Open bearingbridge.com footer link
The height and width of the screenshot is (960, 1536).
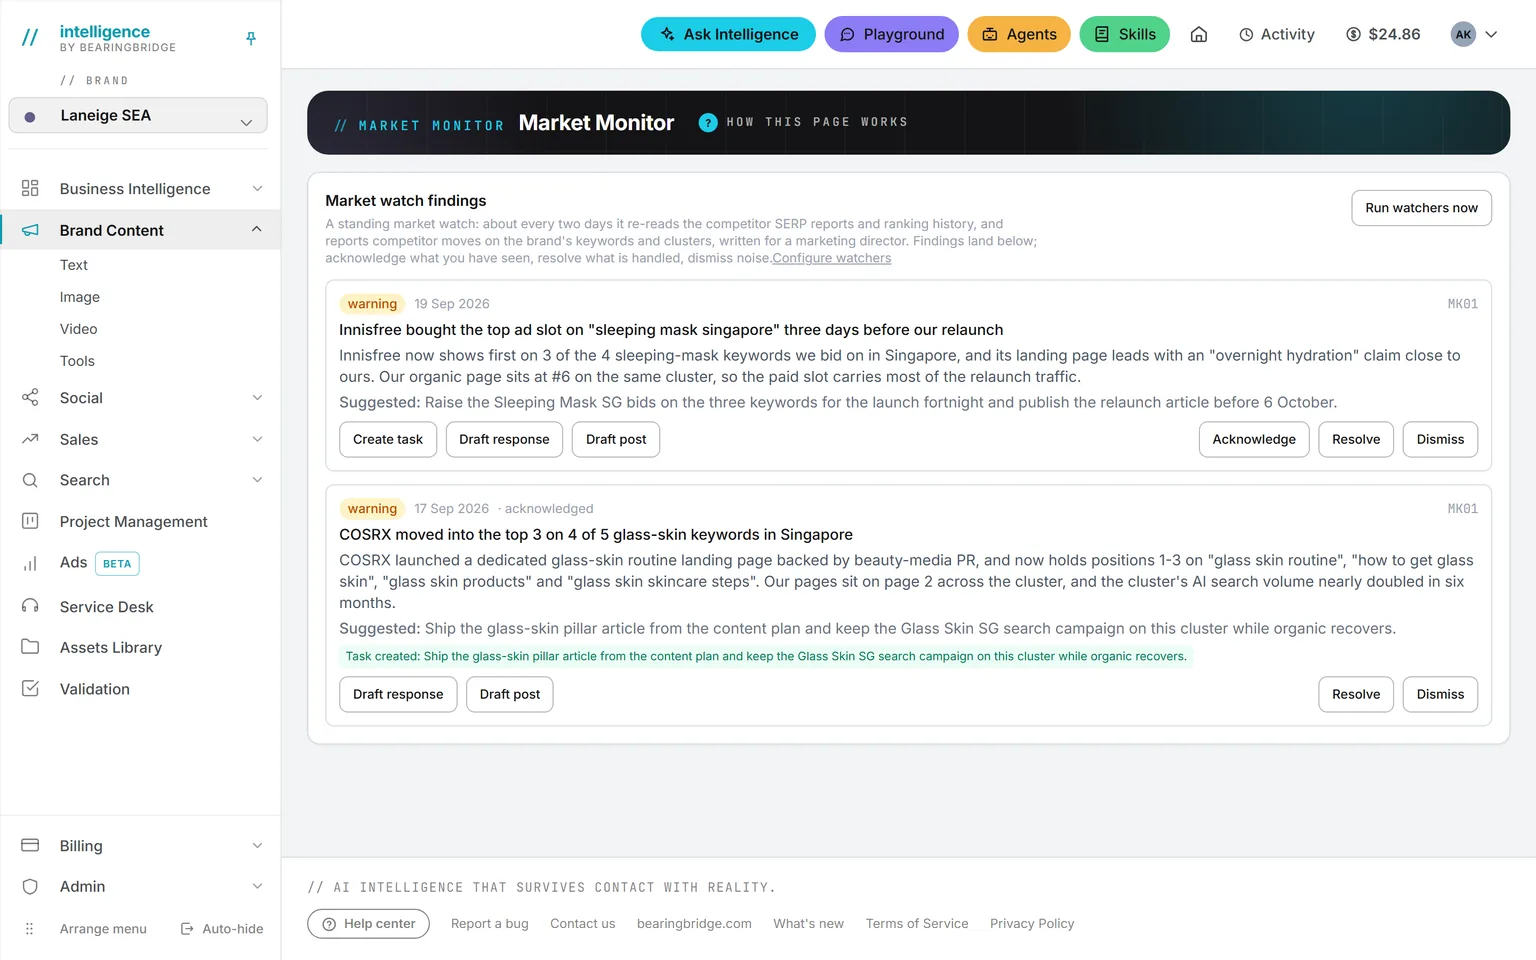694,923
